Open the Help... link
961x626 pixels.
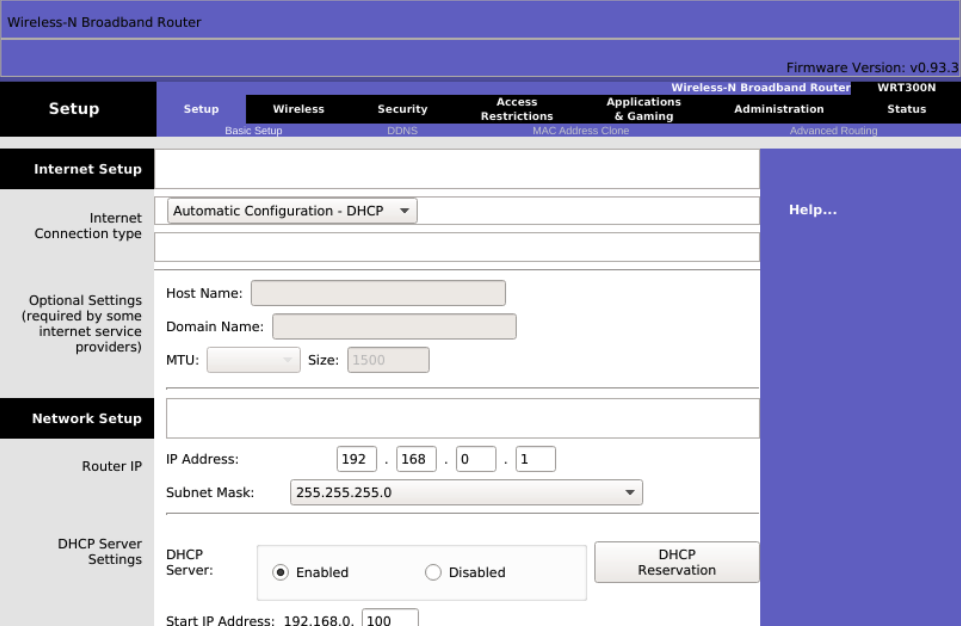point(813,210)
